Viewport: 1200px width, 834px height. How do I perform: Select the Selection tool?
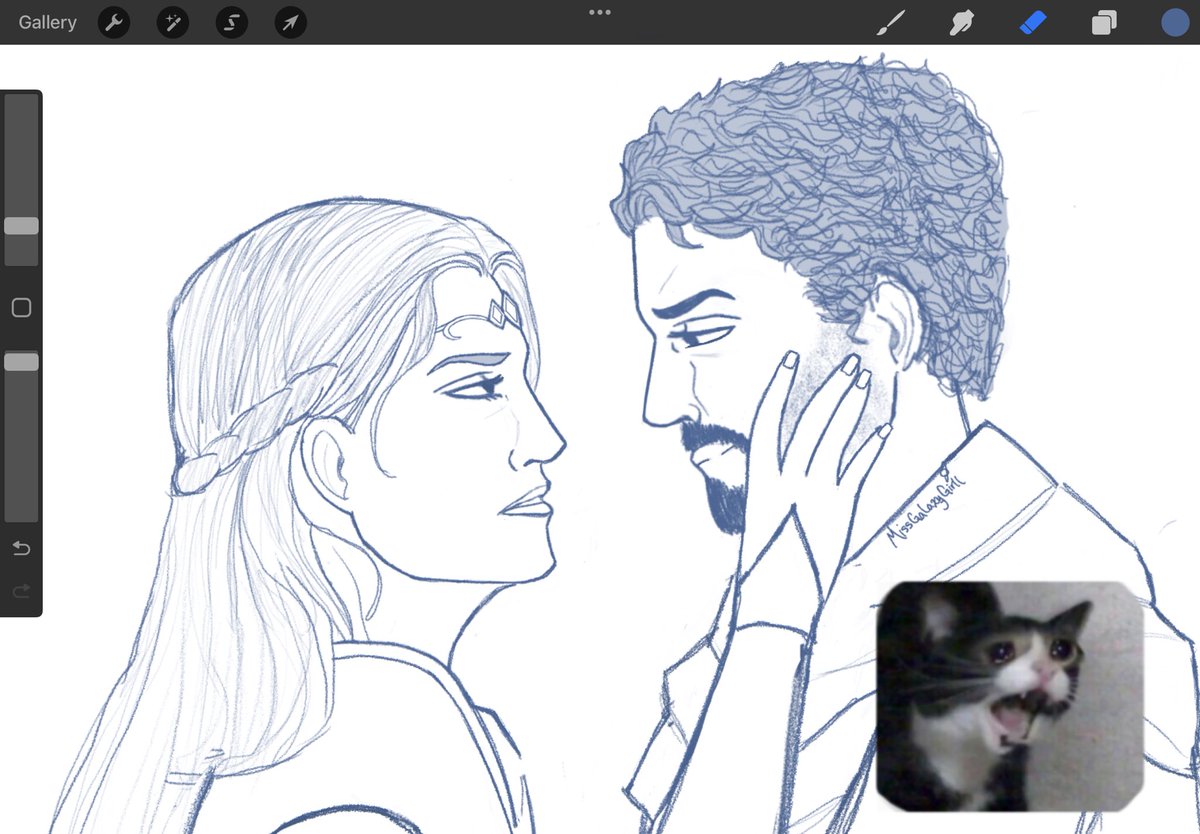231,22
